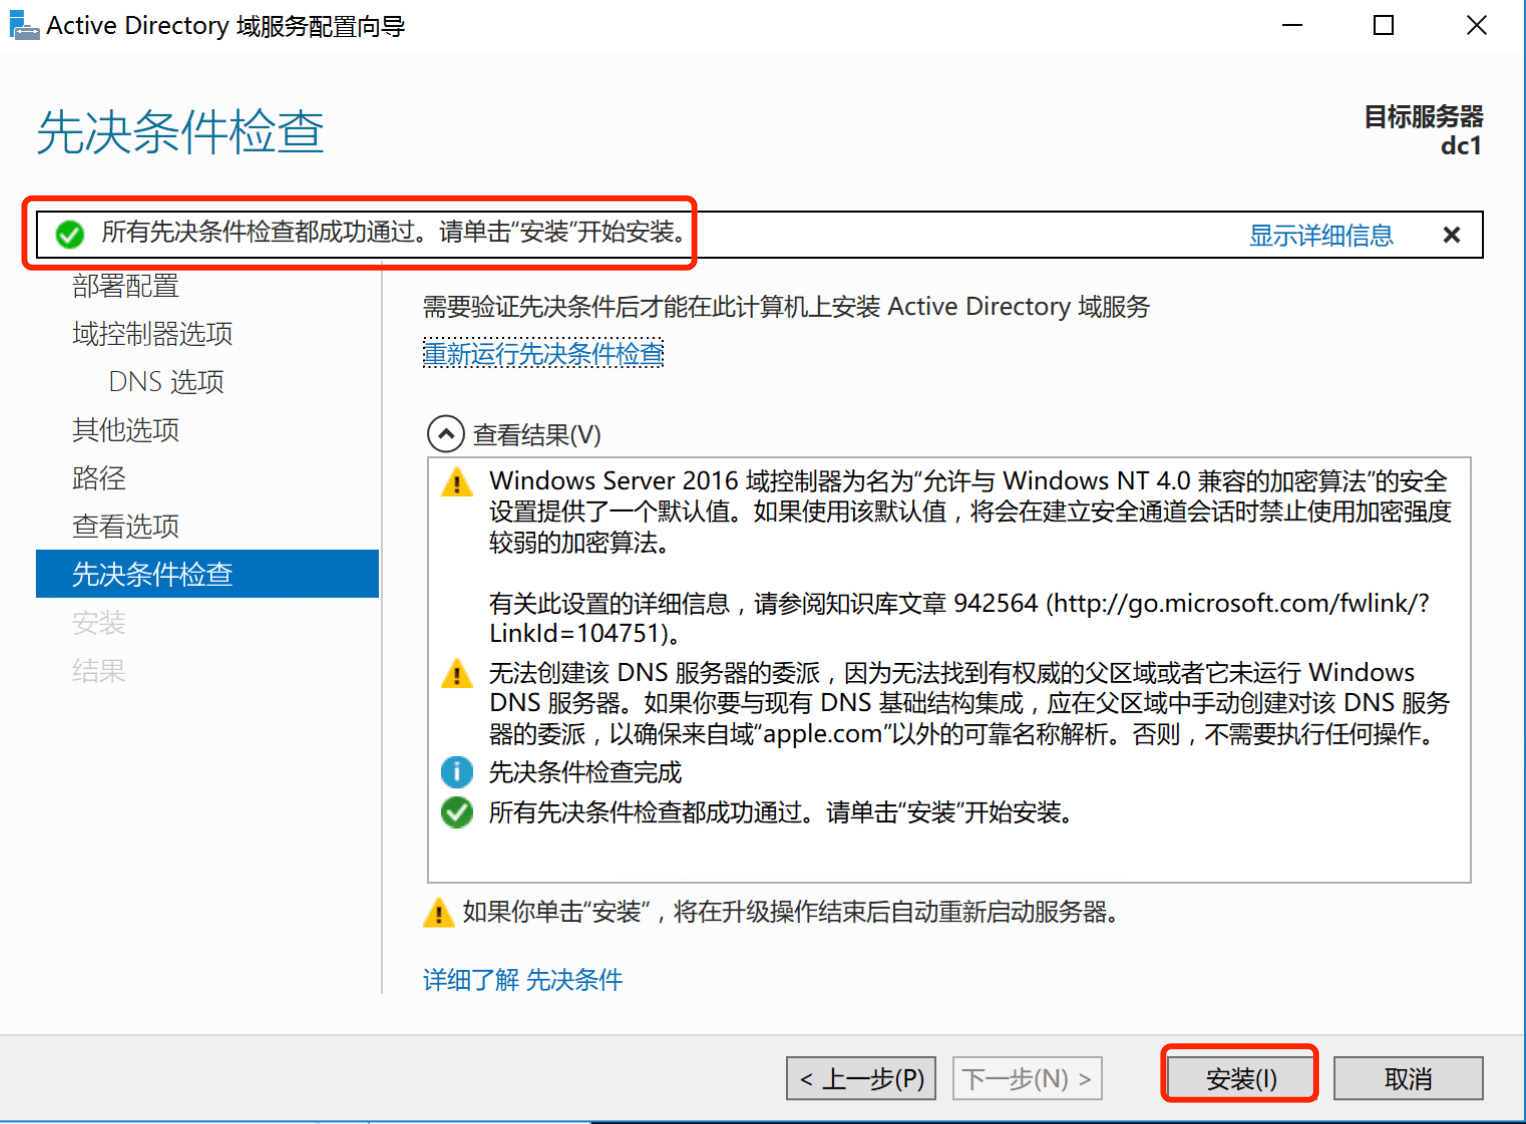Click the green success checkmark in notification bar
The height and width of the screenshot is (1124, 1526).
click(70, 235)
